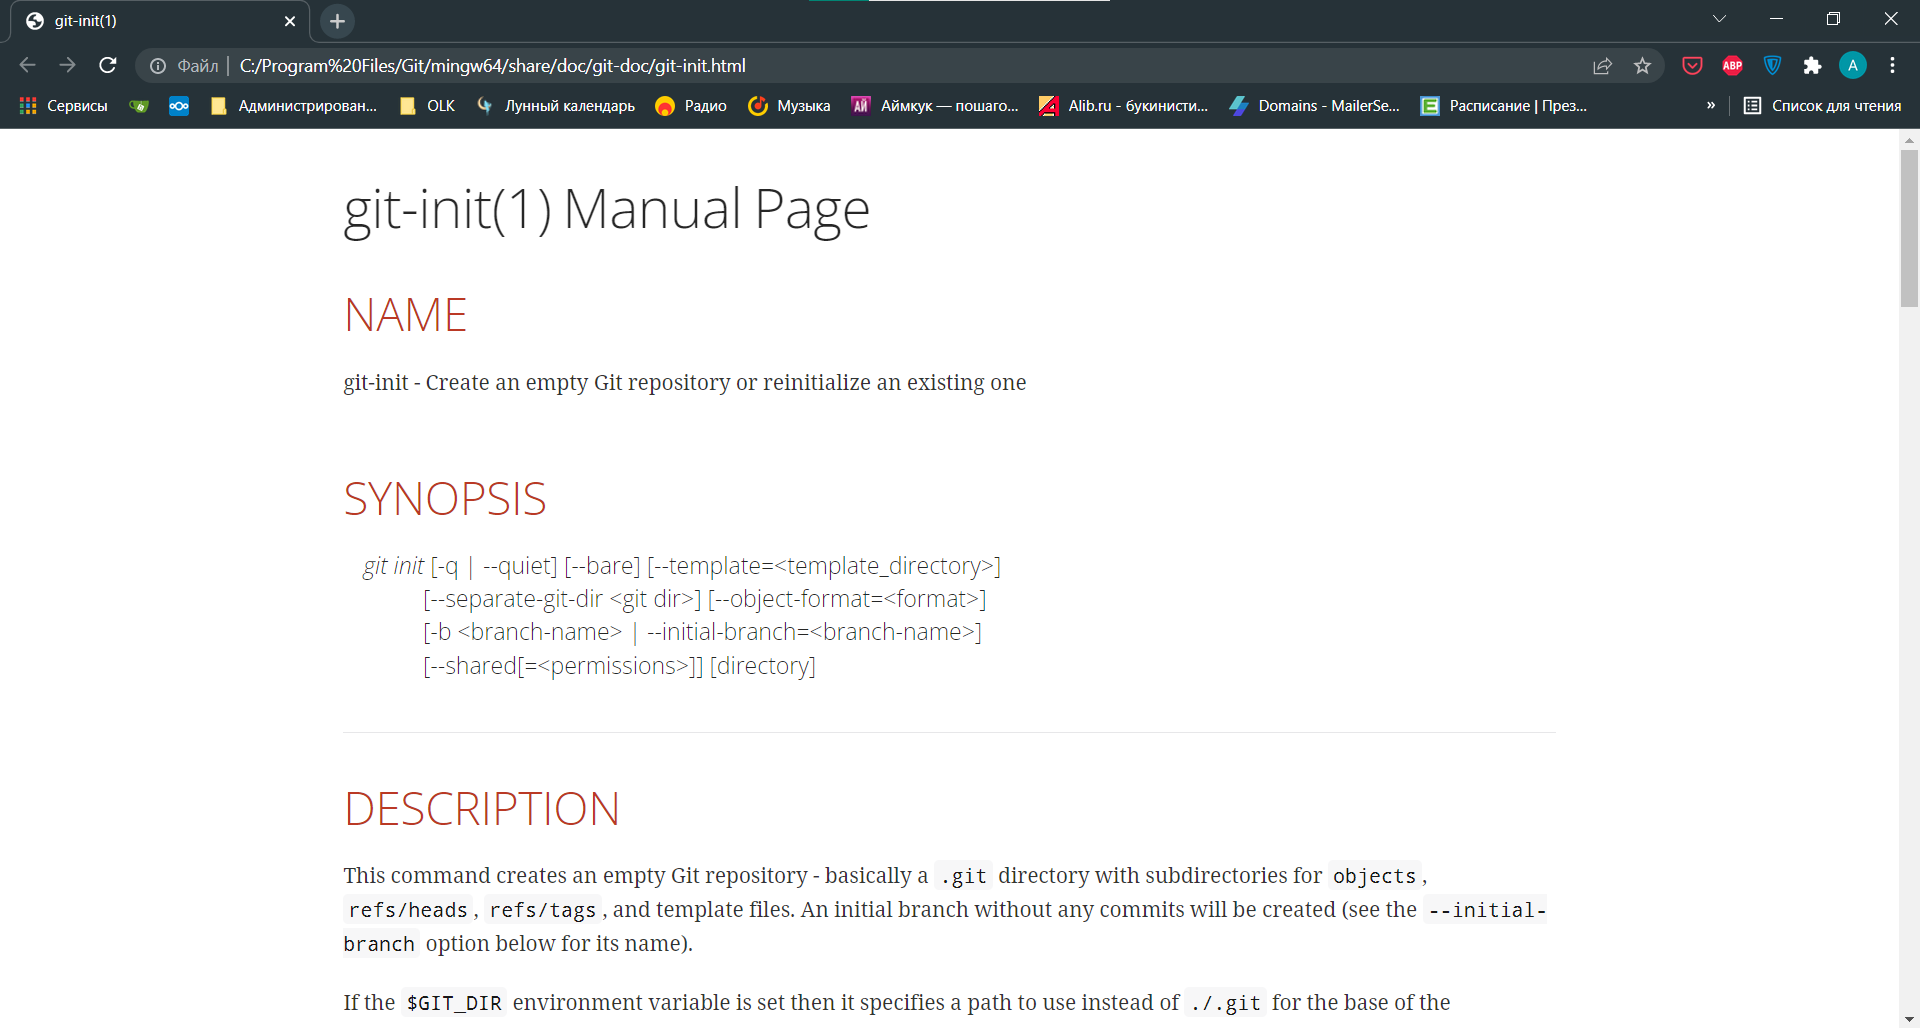
Task: Open Список для чтения reading list
Action: (1822, 105)
